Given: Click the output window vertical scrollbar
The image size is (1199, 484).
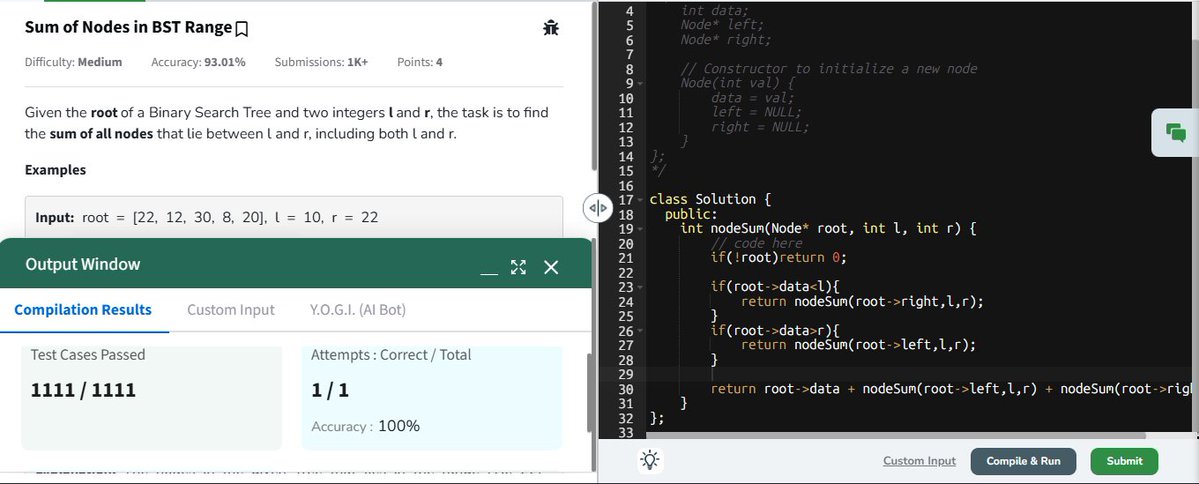Looking at the screenshot, I should coord(589,392).
